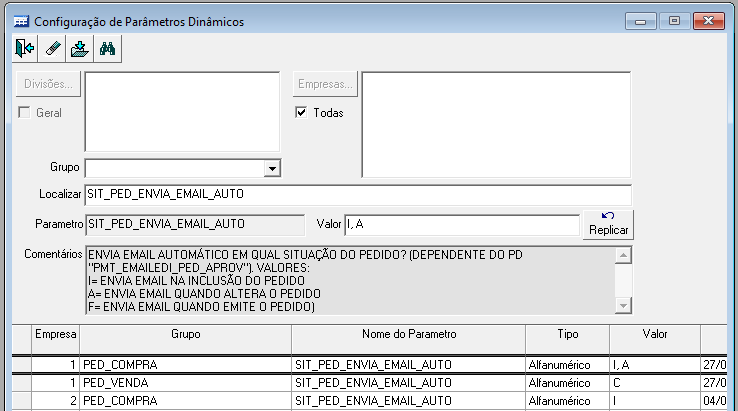Viewport: 738px width, 411px height.
Task: Close the Configuração de Parâmetros Dinâmicos window
Action: click(x=708, y=22)
